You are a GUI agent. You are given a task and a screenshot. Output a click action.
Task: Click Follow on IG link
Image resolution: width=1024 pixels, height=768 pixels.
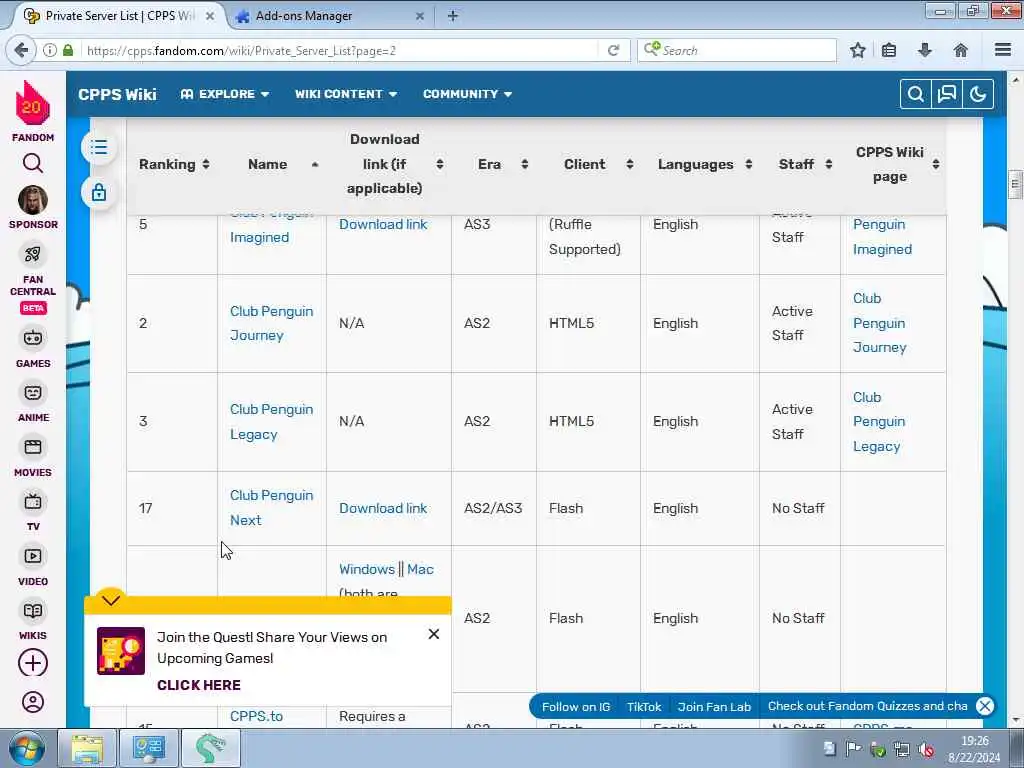tap(575, 707)
